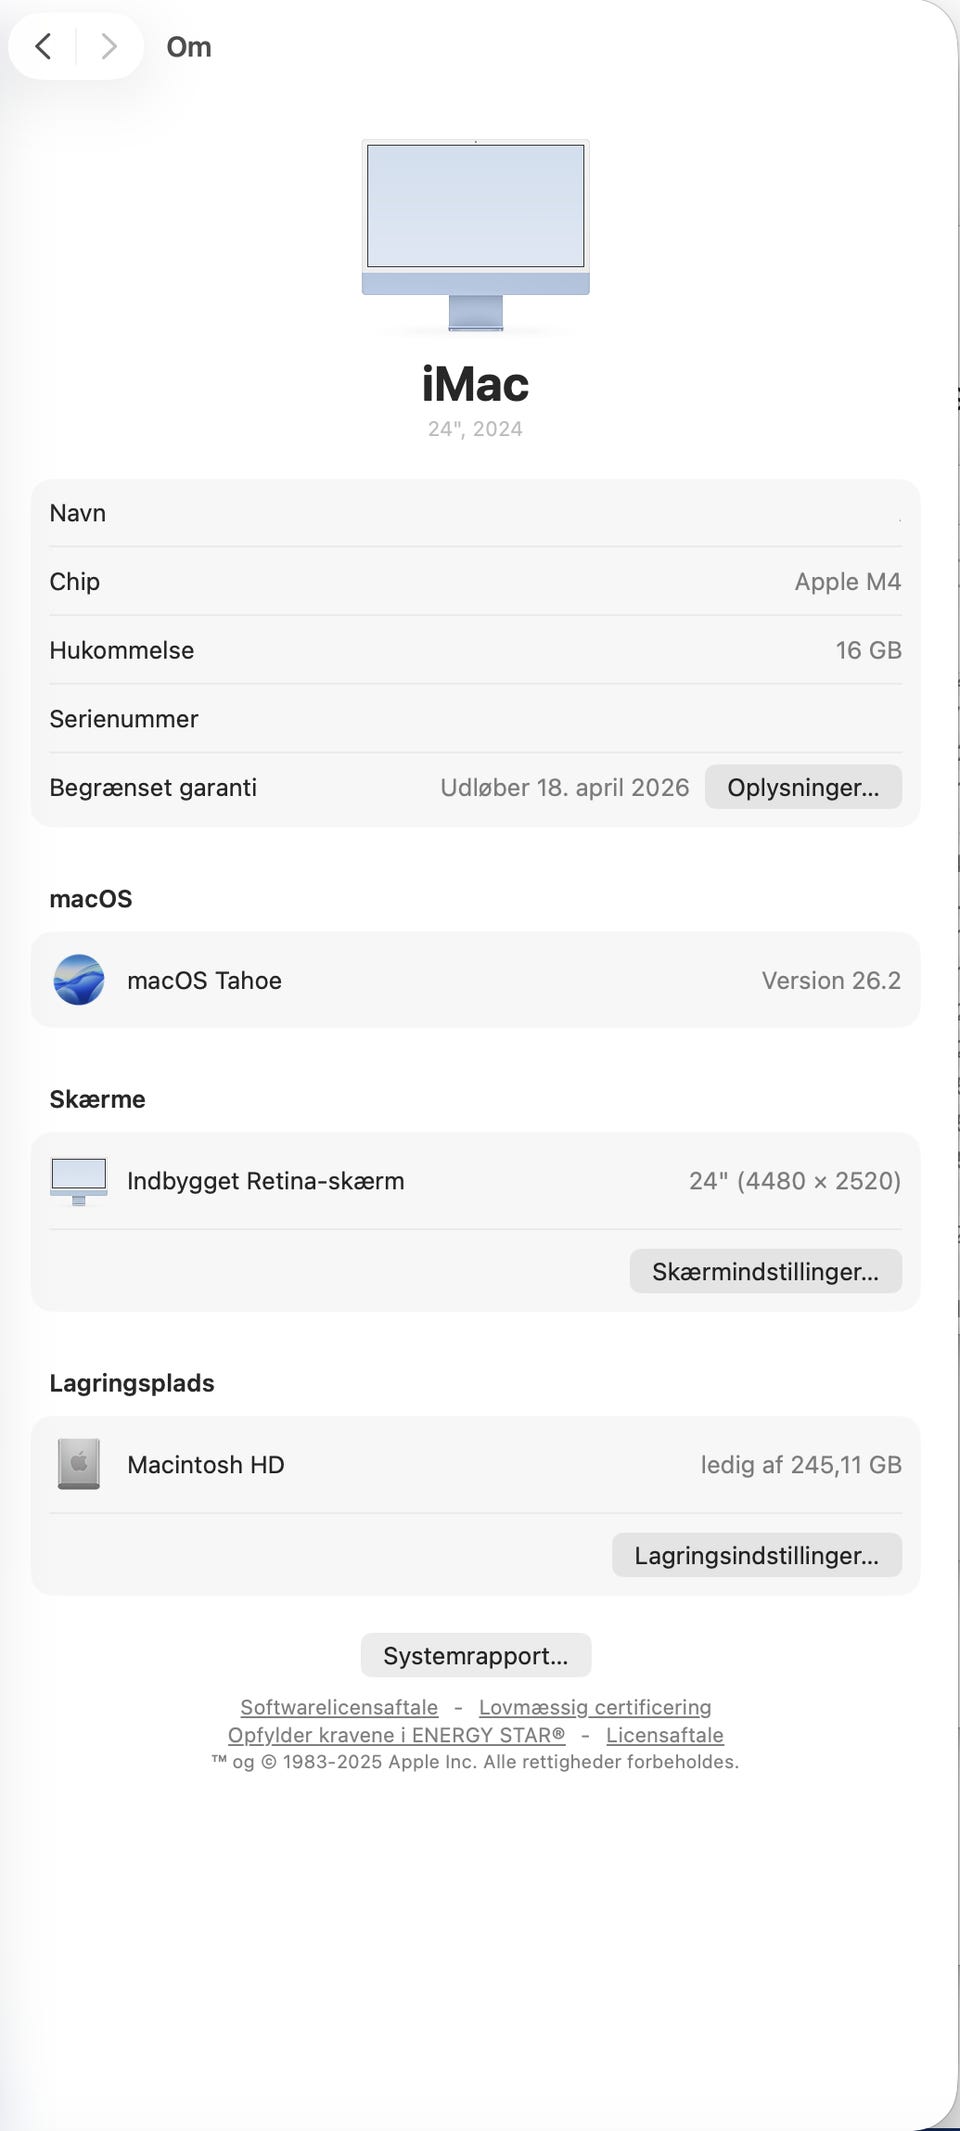Click the back navigation arrow
Screen dimensions: 960x2131
click(x=43, y=46)
